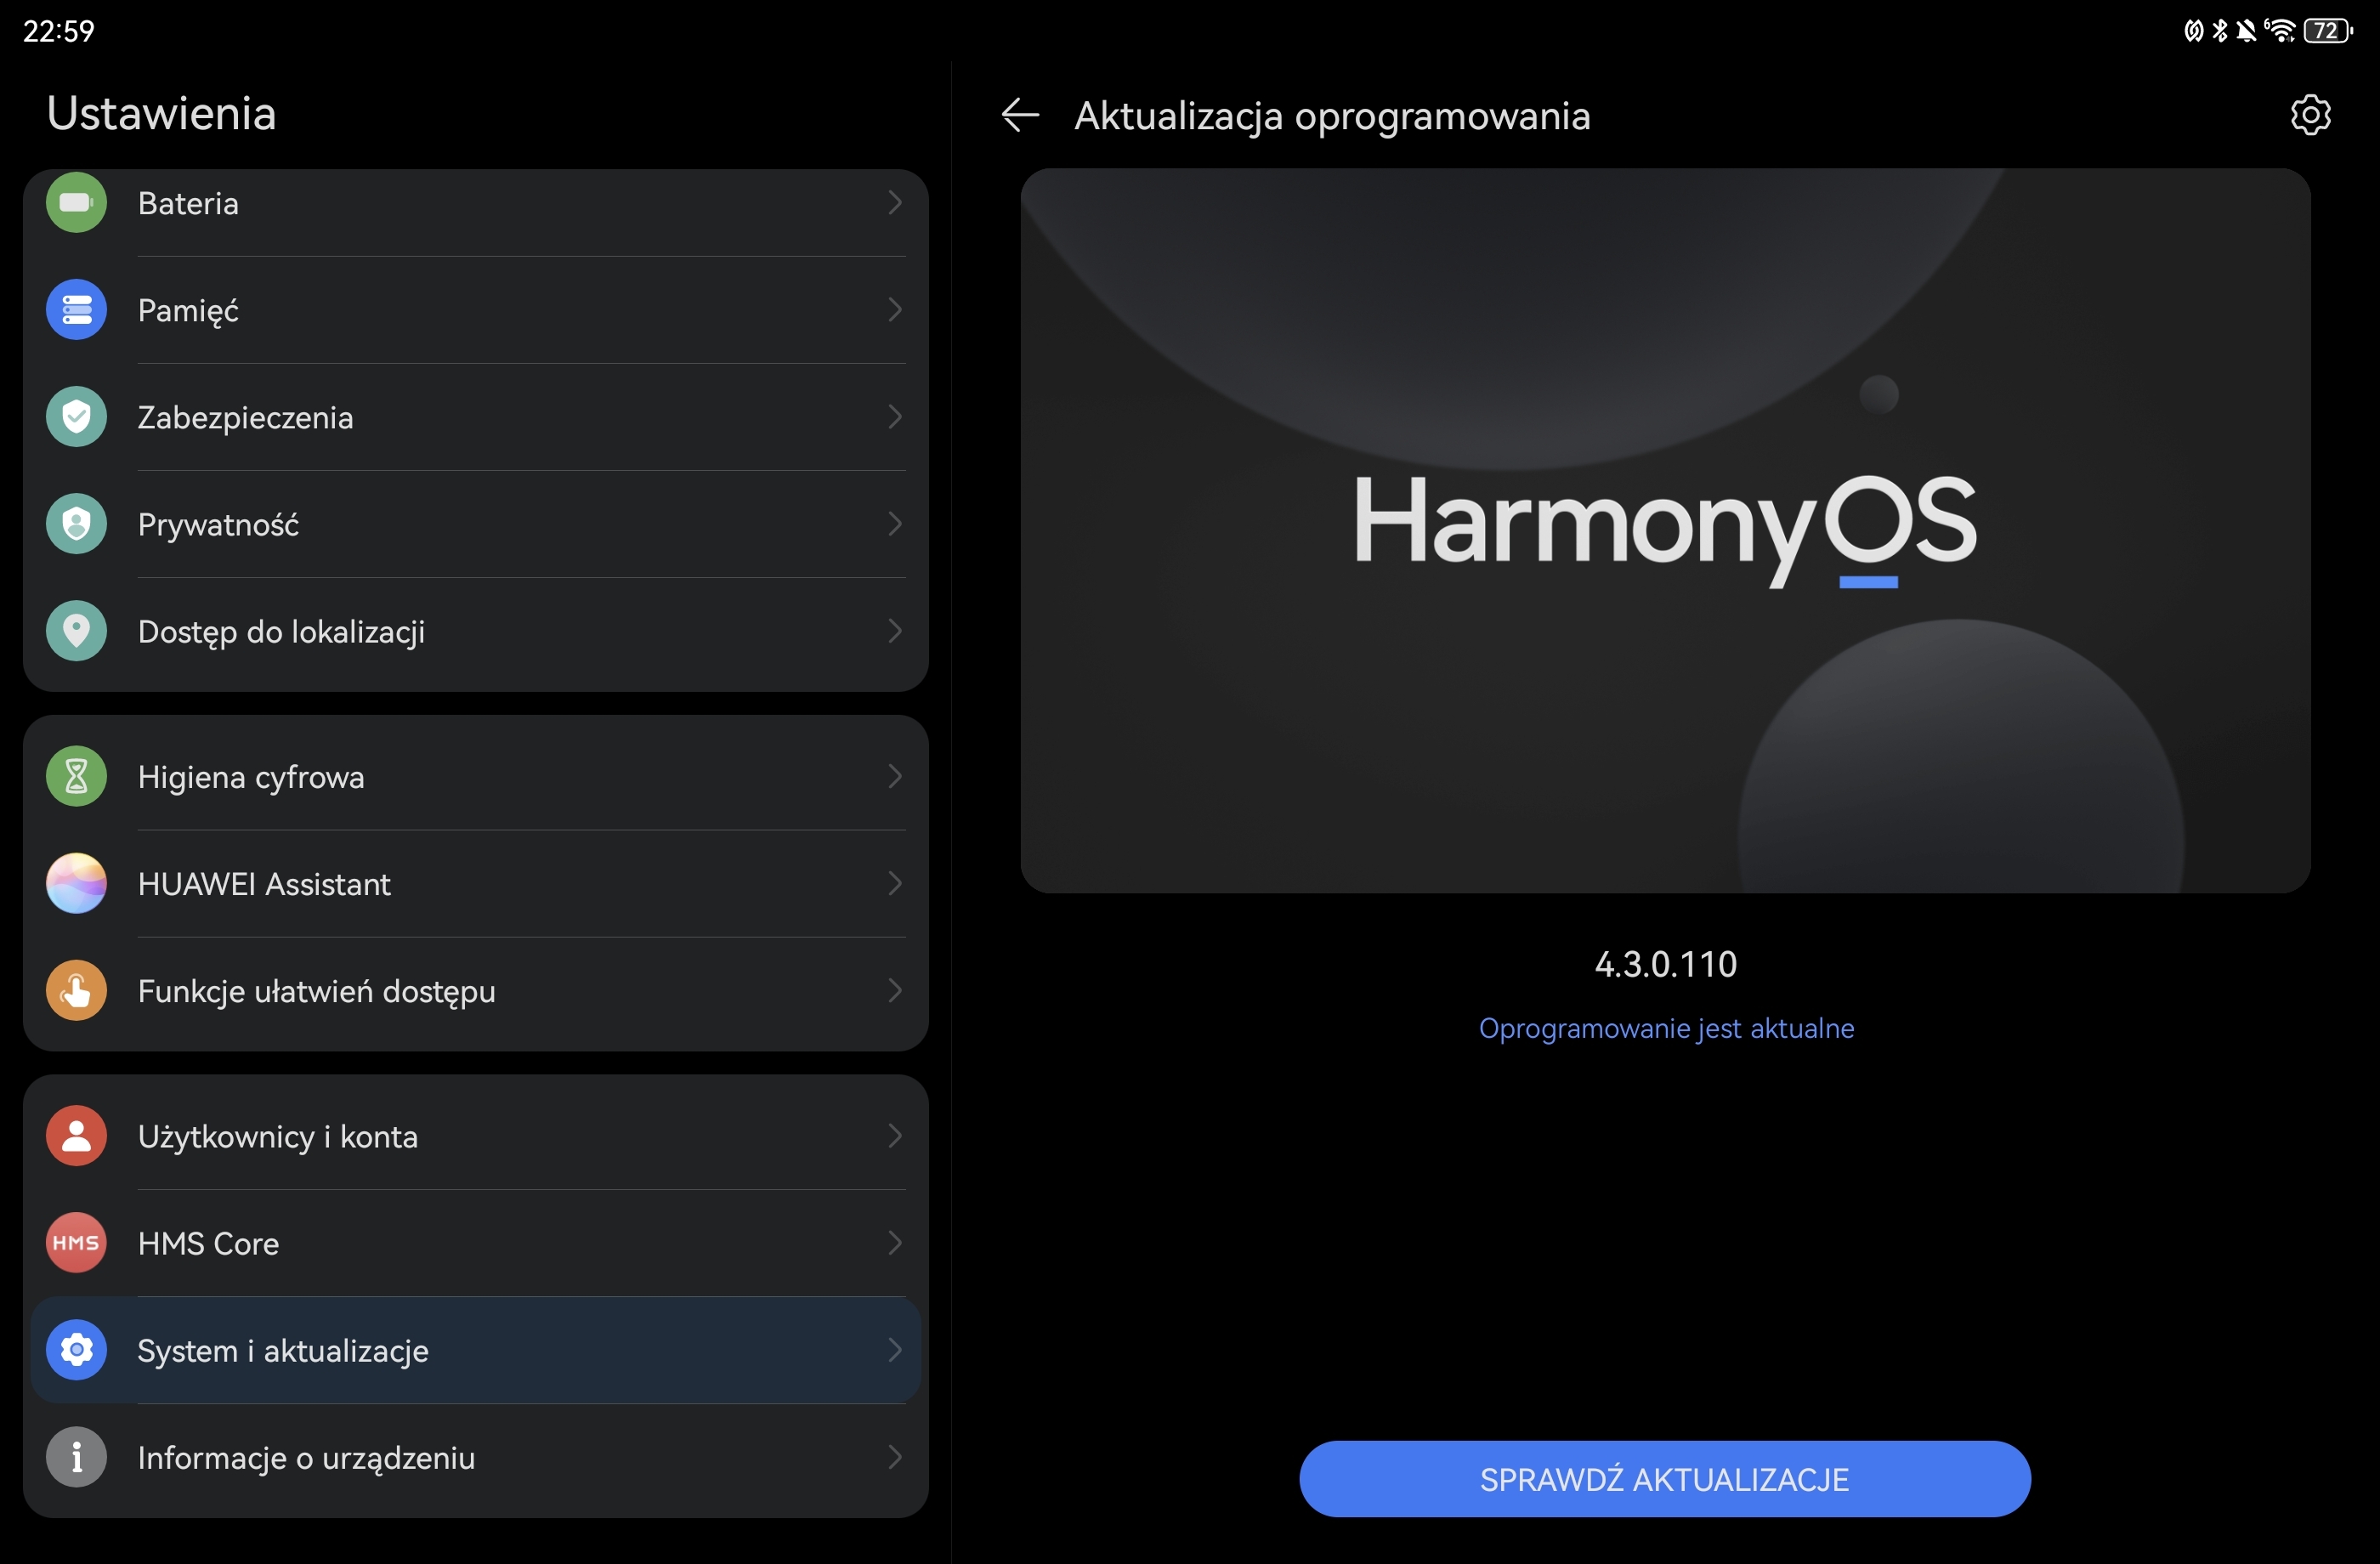Open Bateria settings entry
2380x1564 pixels.
pyautogui.click(x=476, y=205)
